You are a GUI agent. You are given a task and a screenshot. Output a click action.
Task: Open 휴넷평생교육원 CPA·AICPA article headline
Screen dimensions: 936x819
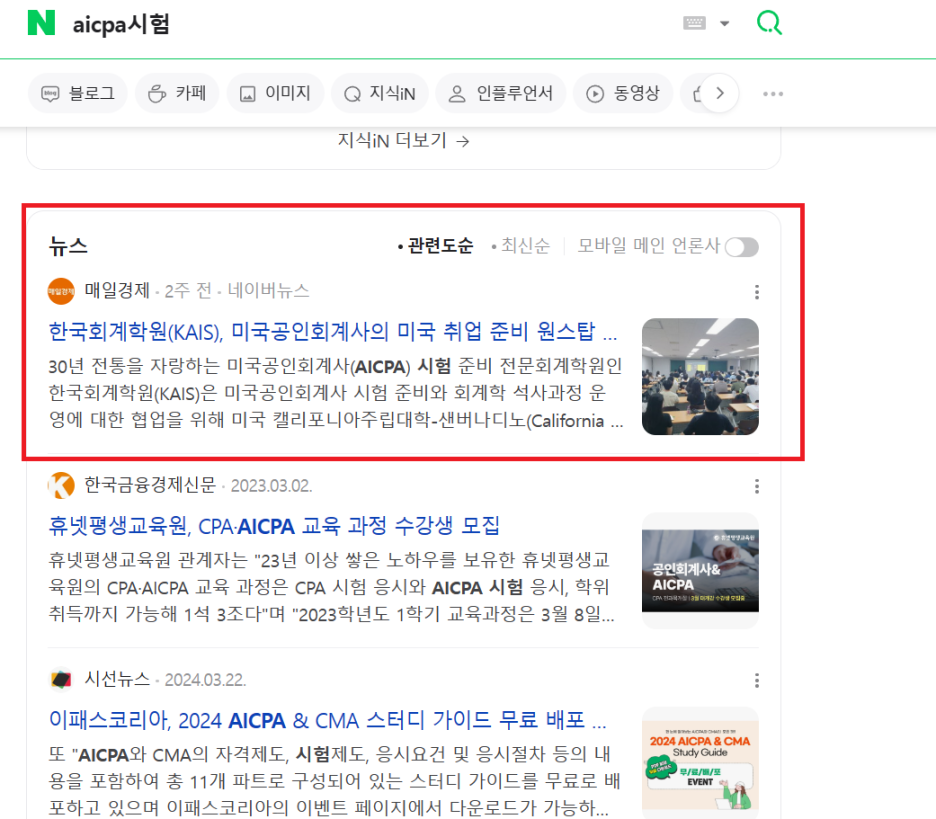point(274,526)
